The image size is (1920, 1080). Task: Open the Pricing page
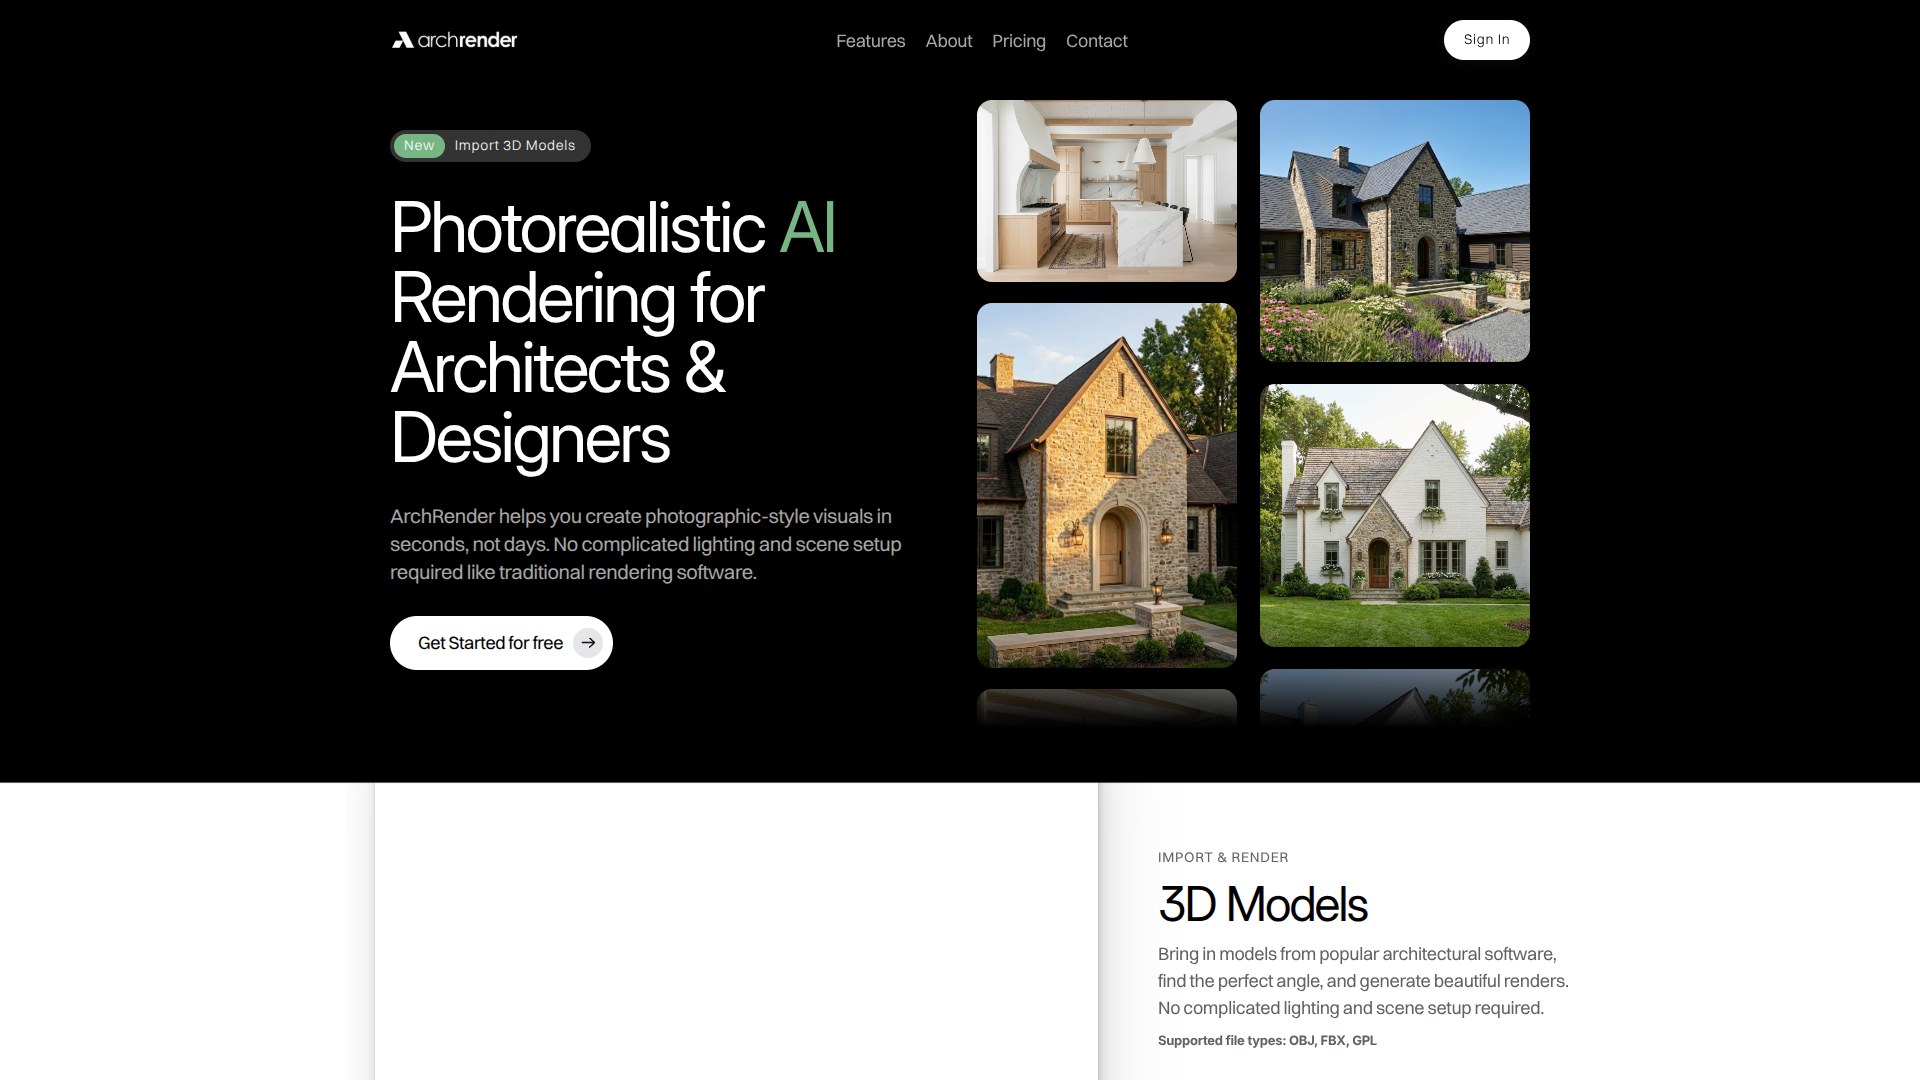pos(1019,41)
